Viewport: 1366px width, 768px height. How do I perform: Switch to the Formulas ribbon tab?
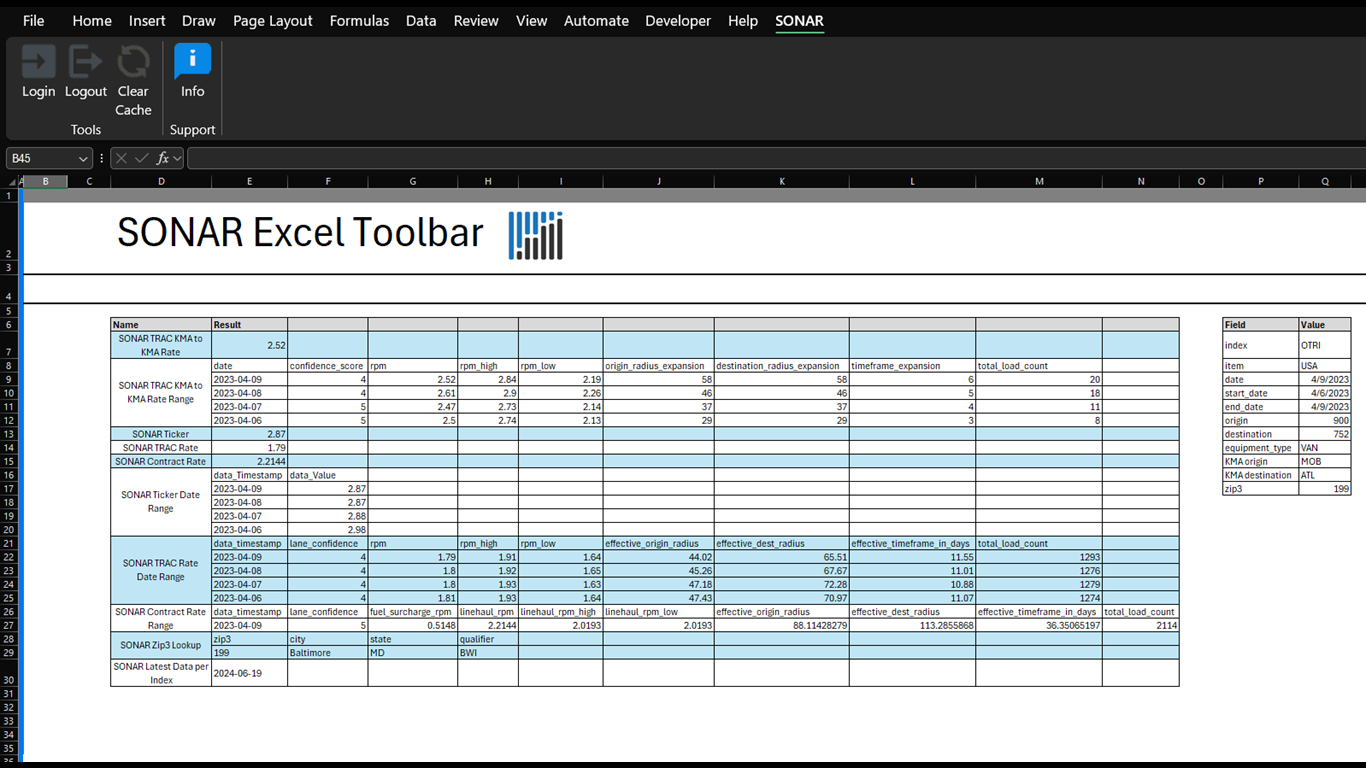[x=359, y=20]
